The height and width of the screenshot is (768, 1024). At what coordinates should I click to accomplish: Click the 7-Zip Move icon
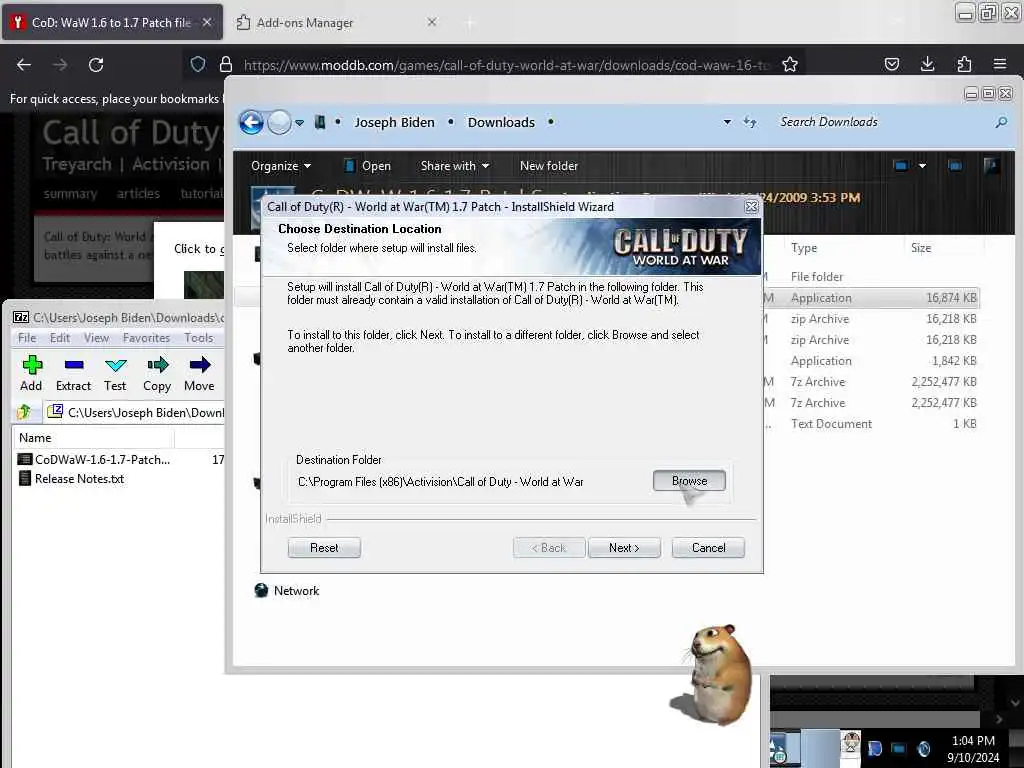[x=199, y=374]
